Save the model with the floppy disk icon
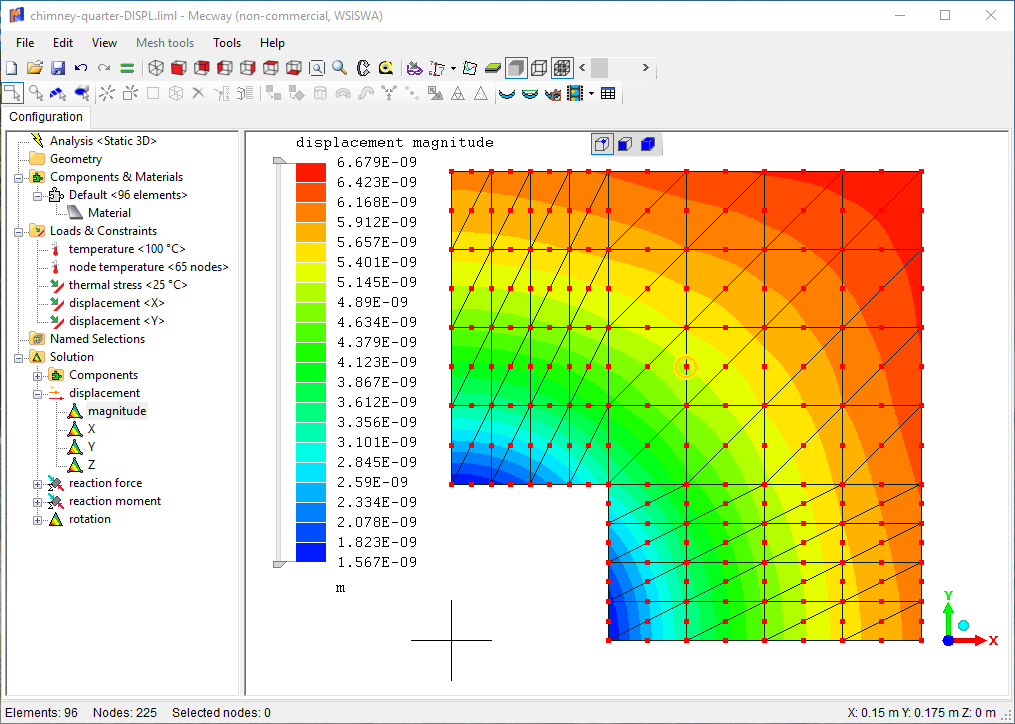The image size is (1015, 724). tap(58, 68)
